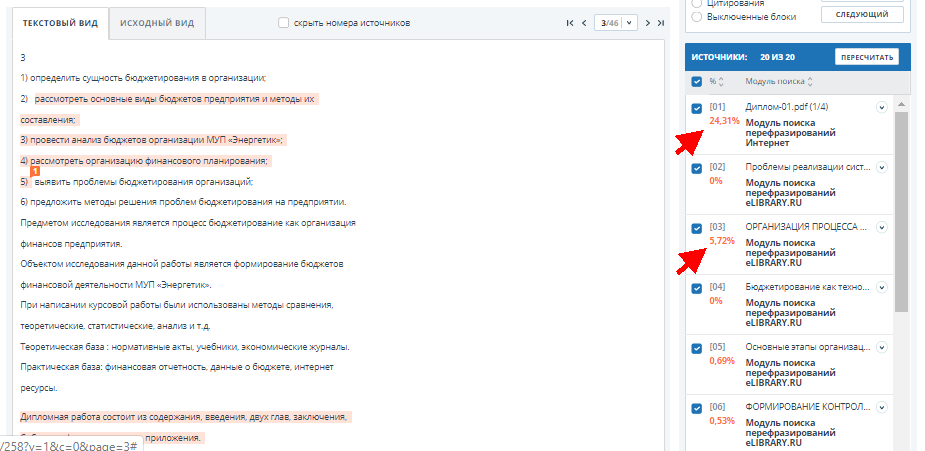Click source number label [04]

coord(717,287)
